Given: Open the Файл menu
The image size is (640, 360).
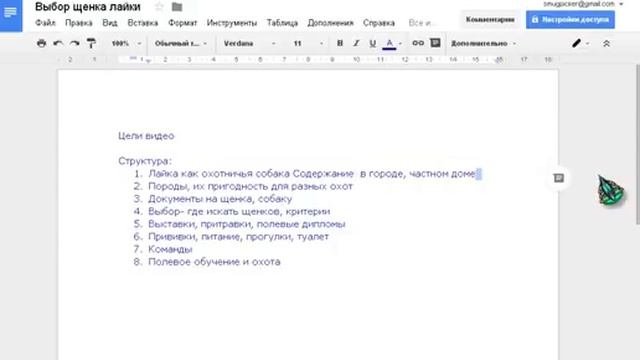Looking at the screenshot, I should 45,23.
